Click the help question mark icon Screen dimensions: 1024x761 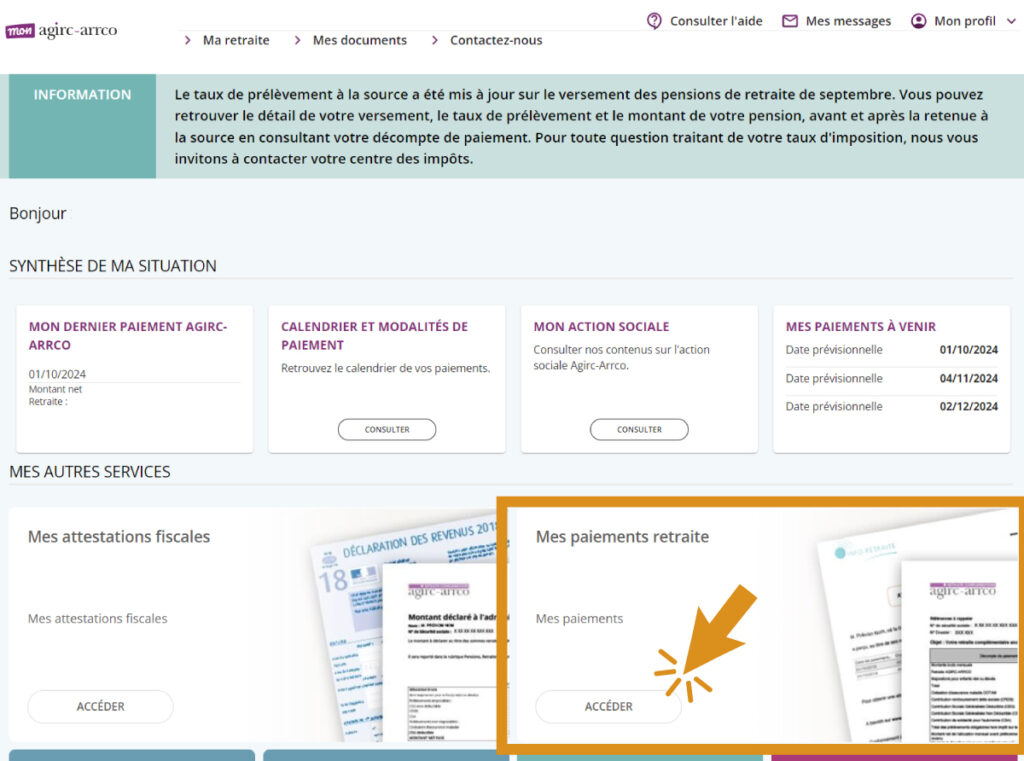point(655,21)
